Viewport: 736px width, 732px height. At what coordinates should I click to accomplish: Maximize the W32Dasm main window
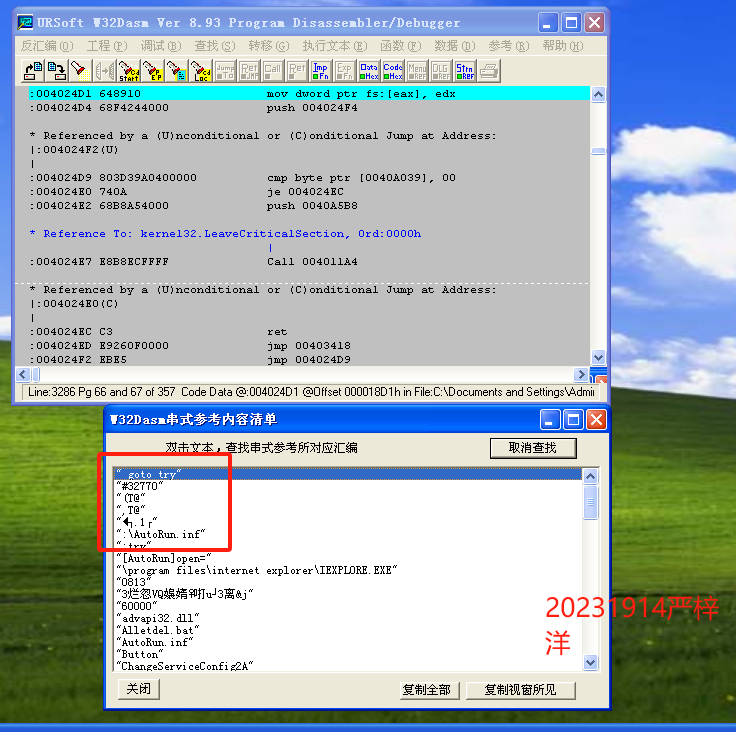(571, 23)
